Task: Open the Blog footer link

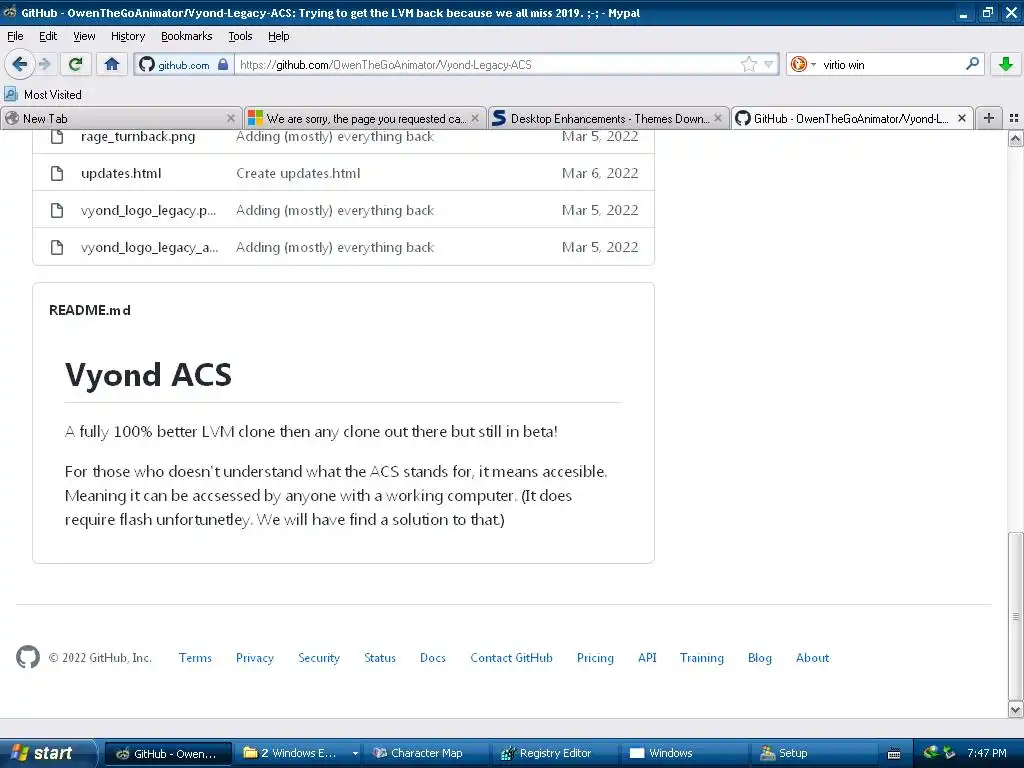Action: pyautogui.click(x=760, y=658)
